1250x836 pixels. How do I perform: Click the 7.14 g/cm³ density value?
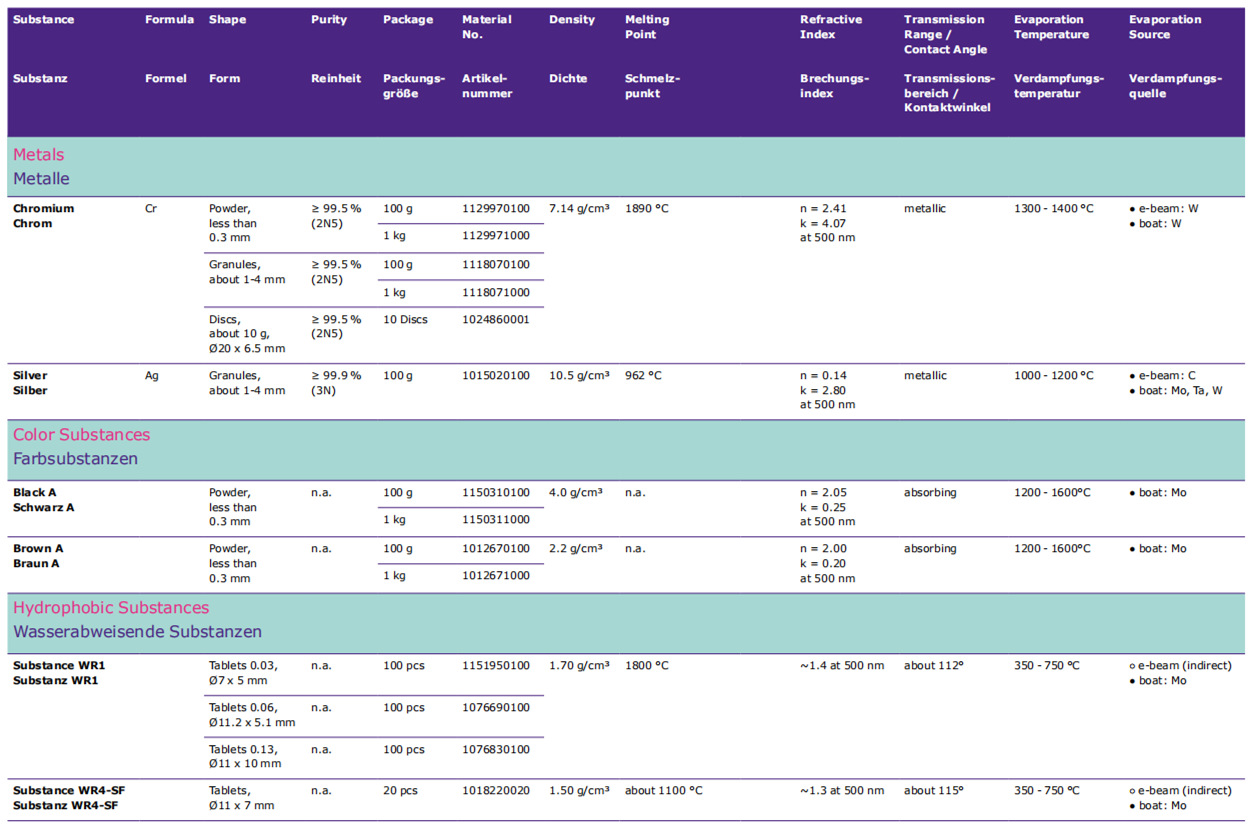click(579, 209)
